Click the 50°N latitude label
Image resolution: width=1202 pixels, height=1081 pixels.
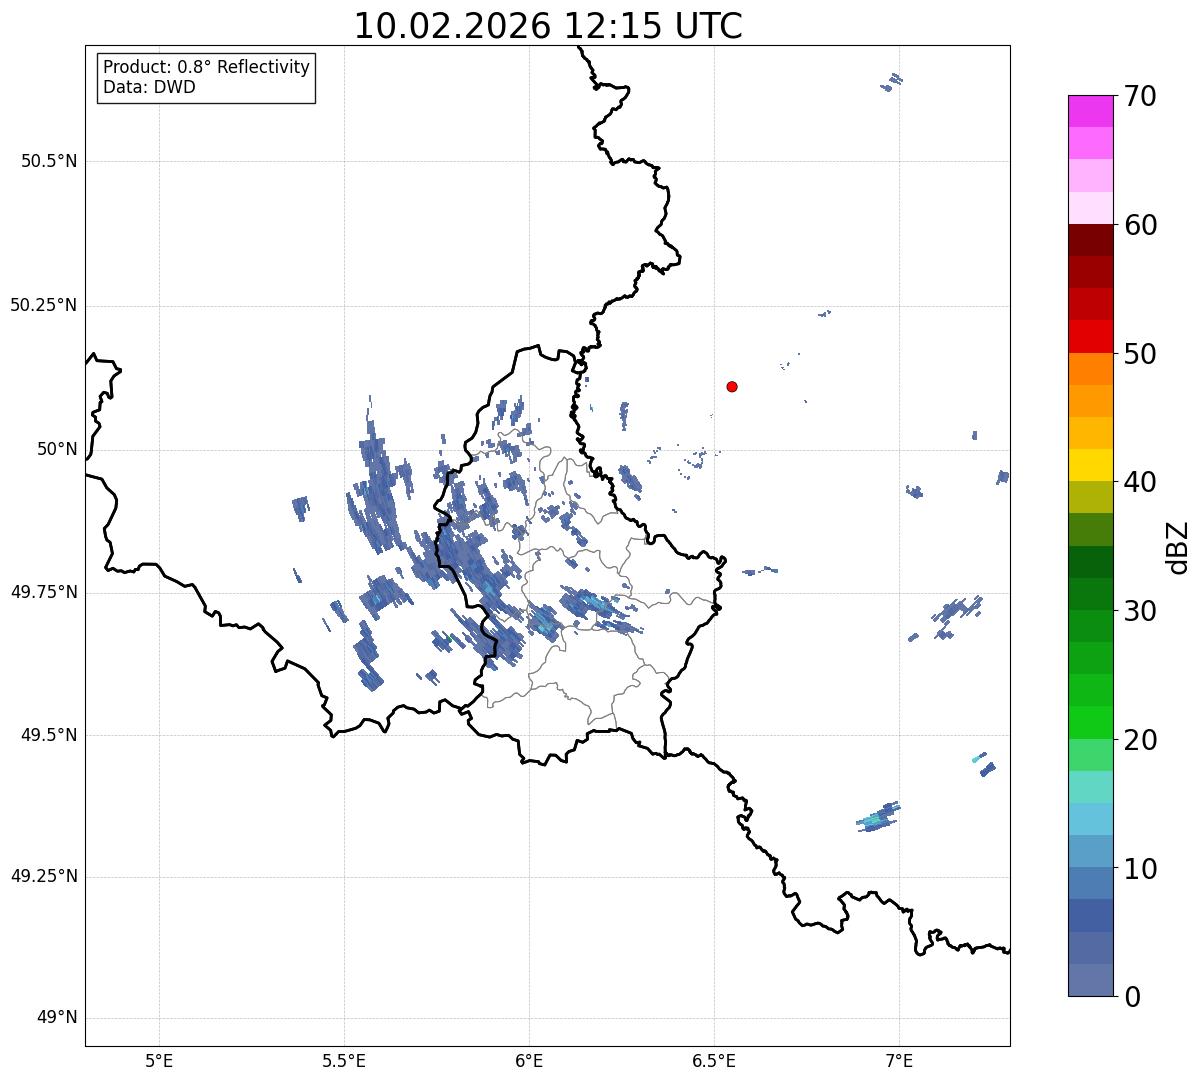[x=57, y=449]
